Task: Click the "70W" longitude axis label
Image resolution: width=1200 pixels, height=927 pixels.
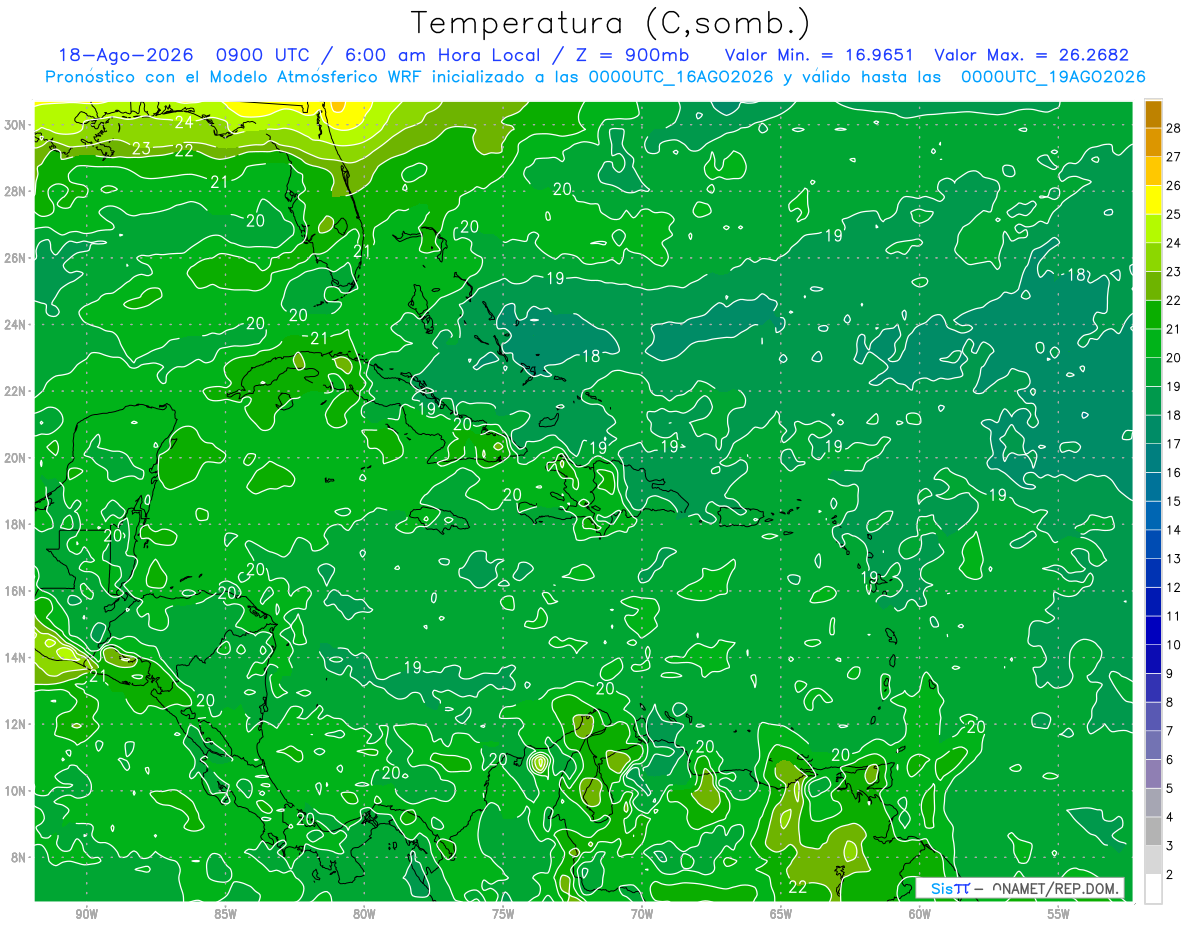Action: (642, 913)
